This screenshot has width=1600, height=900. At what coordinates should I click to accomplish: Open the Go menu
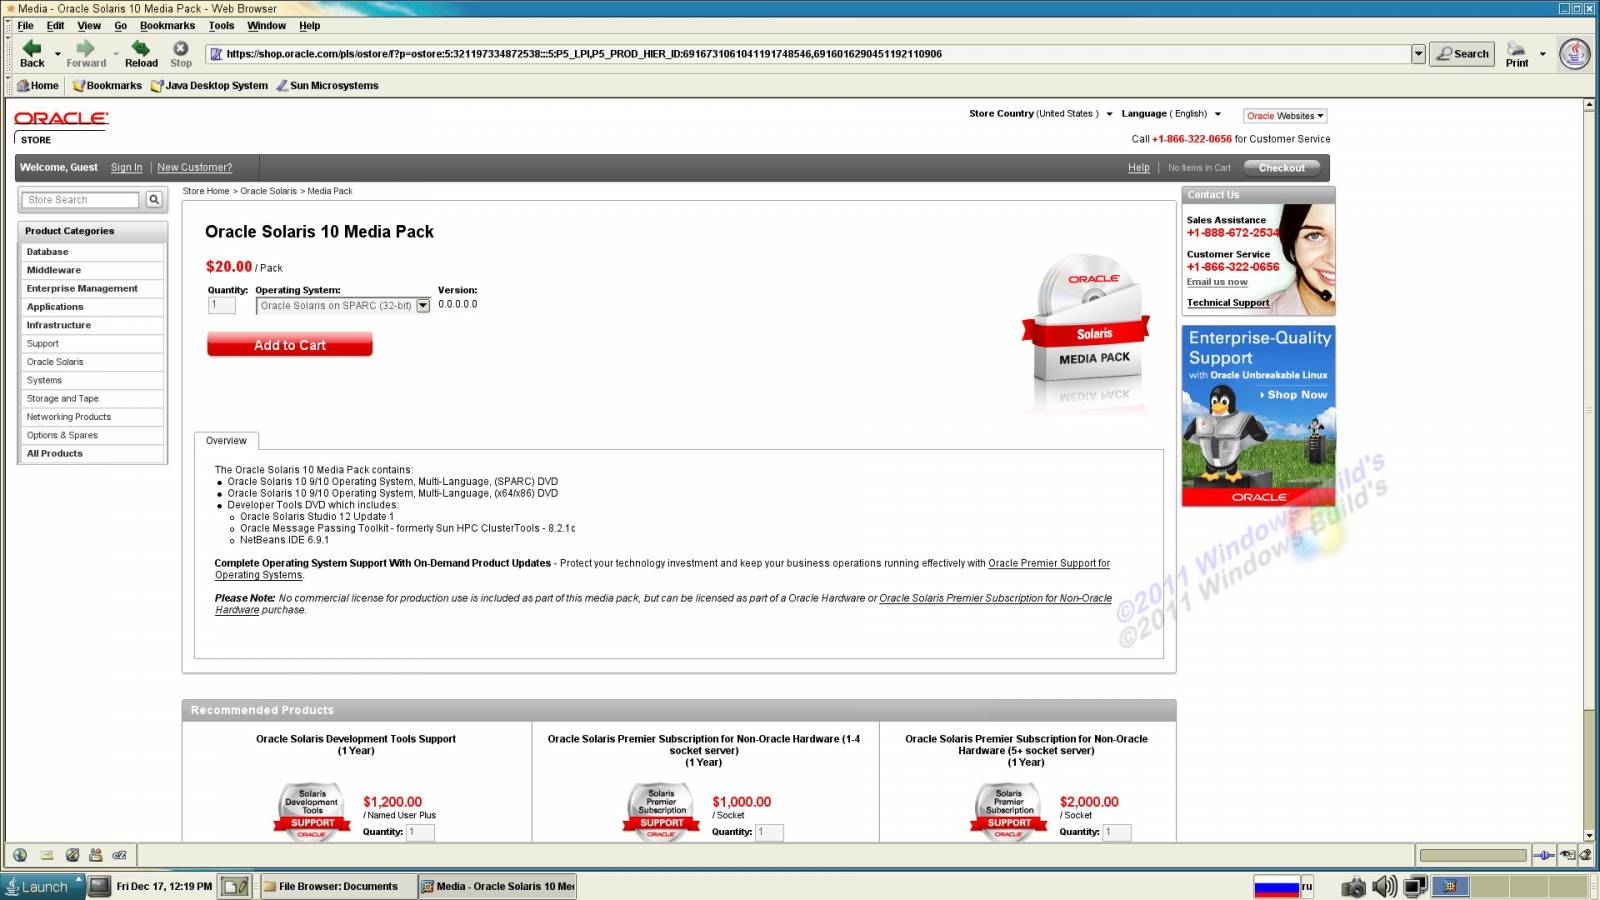coord(120,26)
